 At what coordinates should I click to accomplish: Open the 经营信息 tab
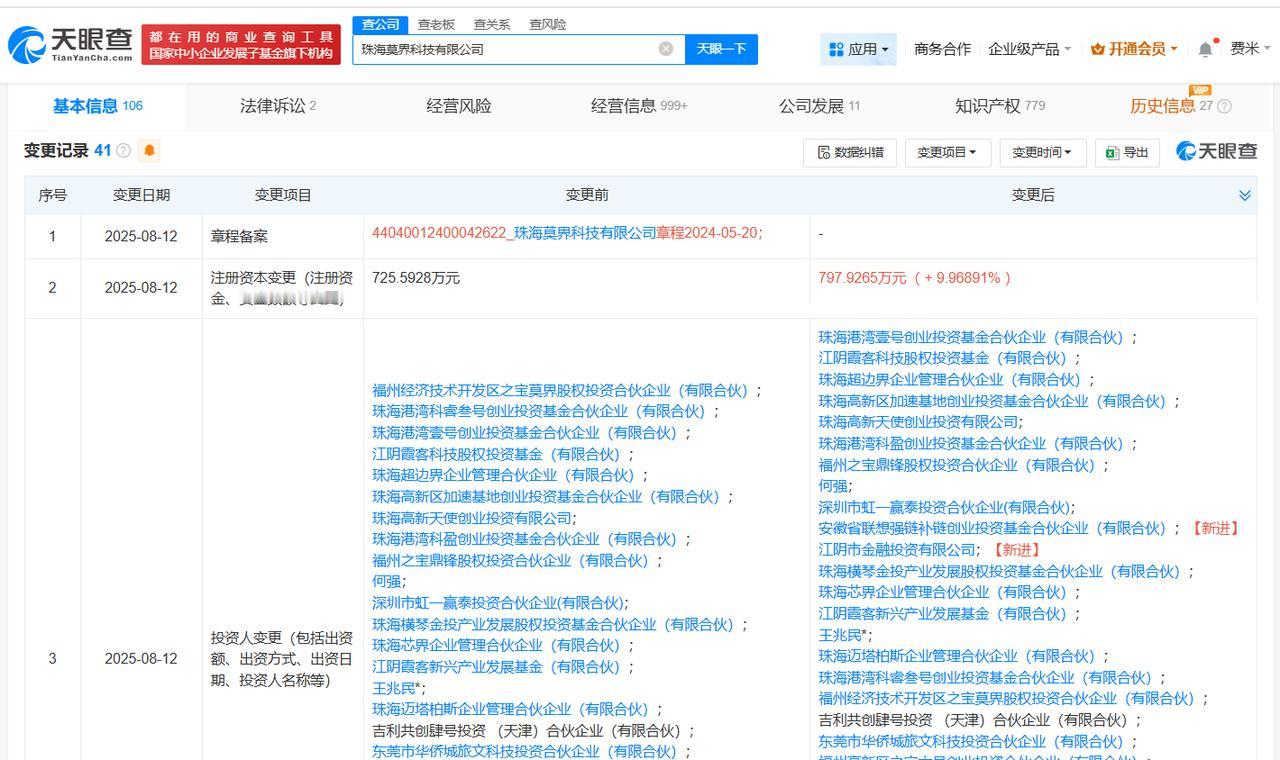point(639,106)
